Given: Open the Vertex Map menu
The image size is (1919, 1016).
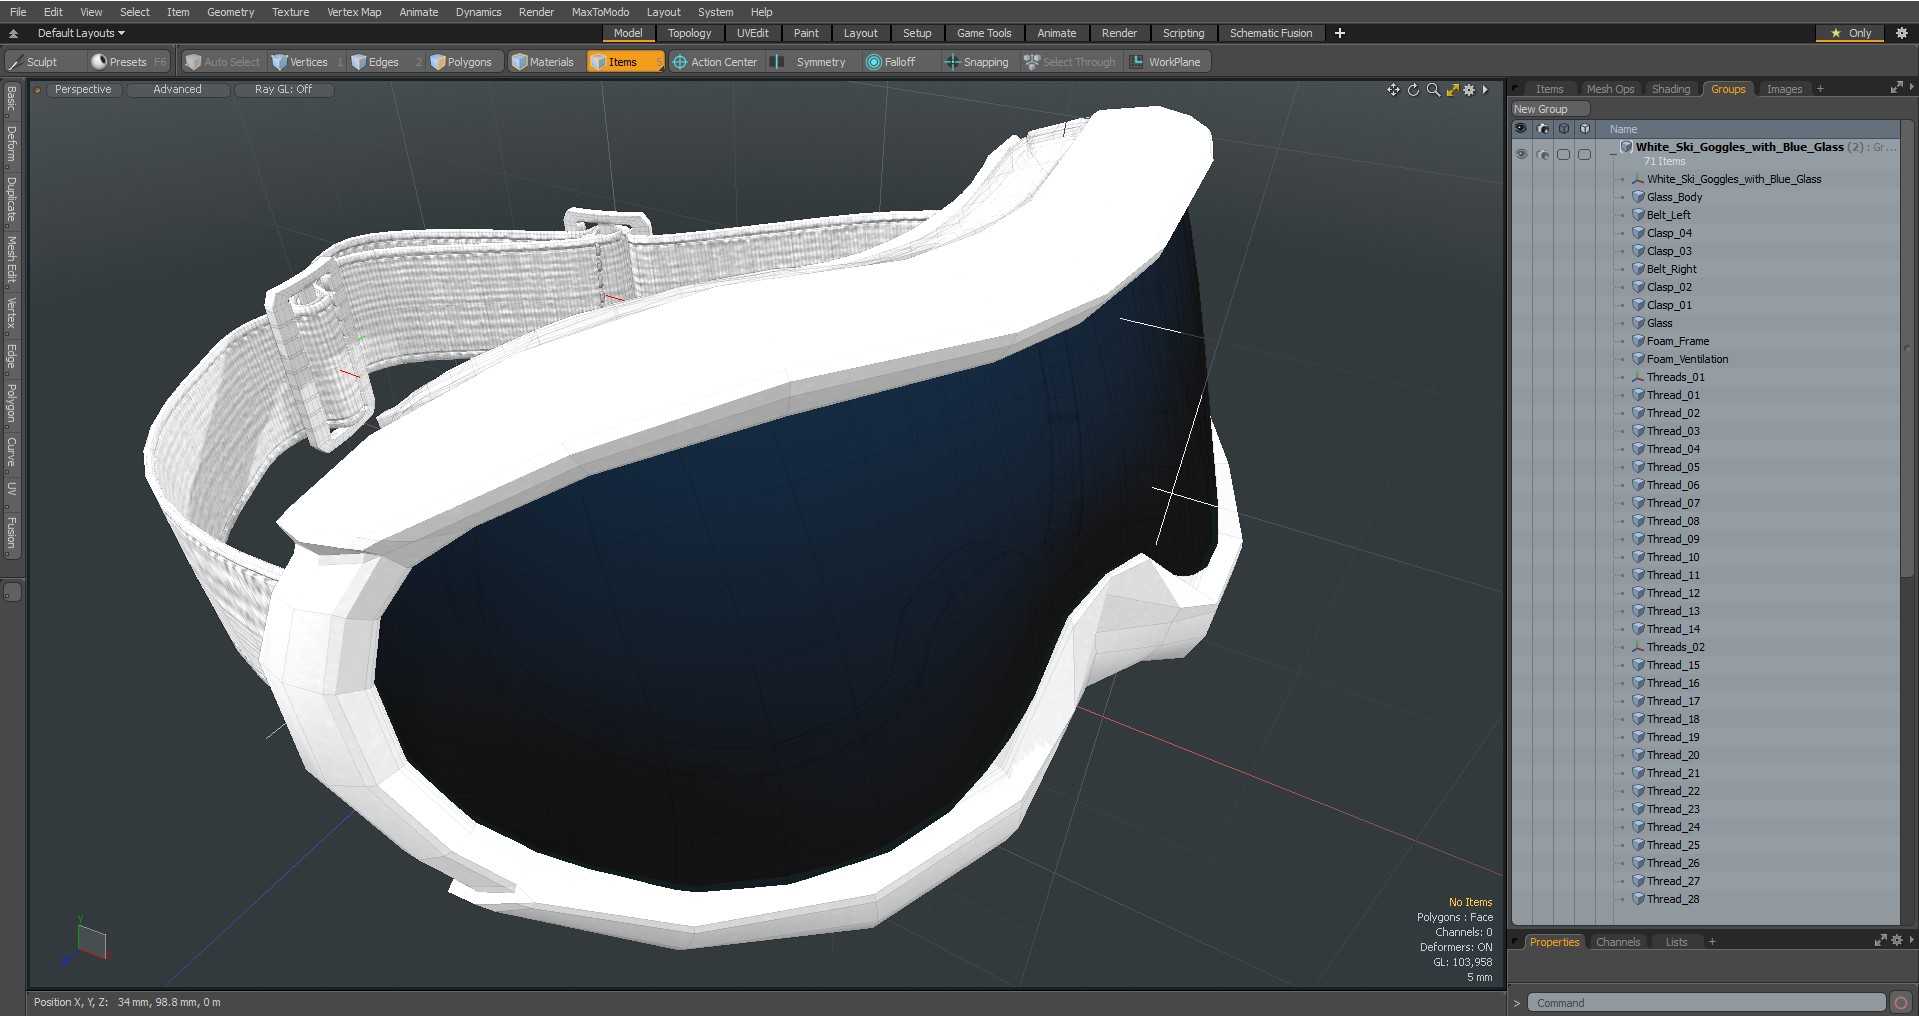Looking at the screenshot, I should tap(354, 12).
